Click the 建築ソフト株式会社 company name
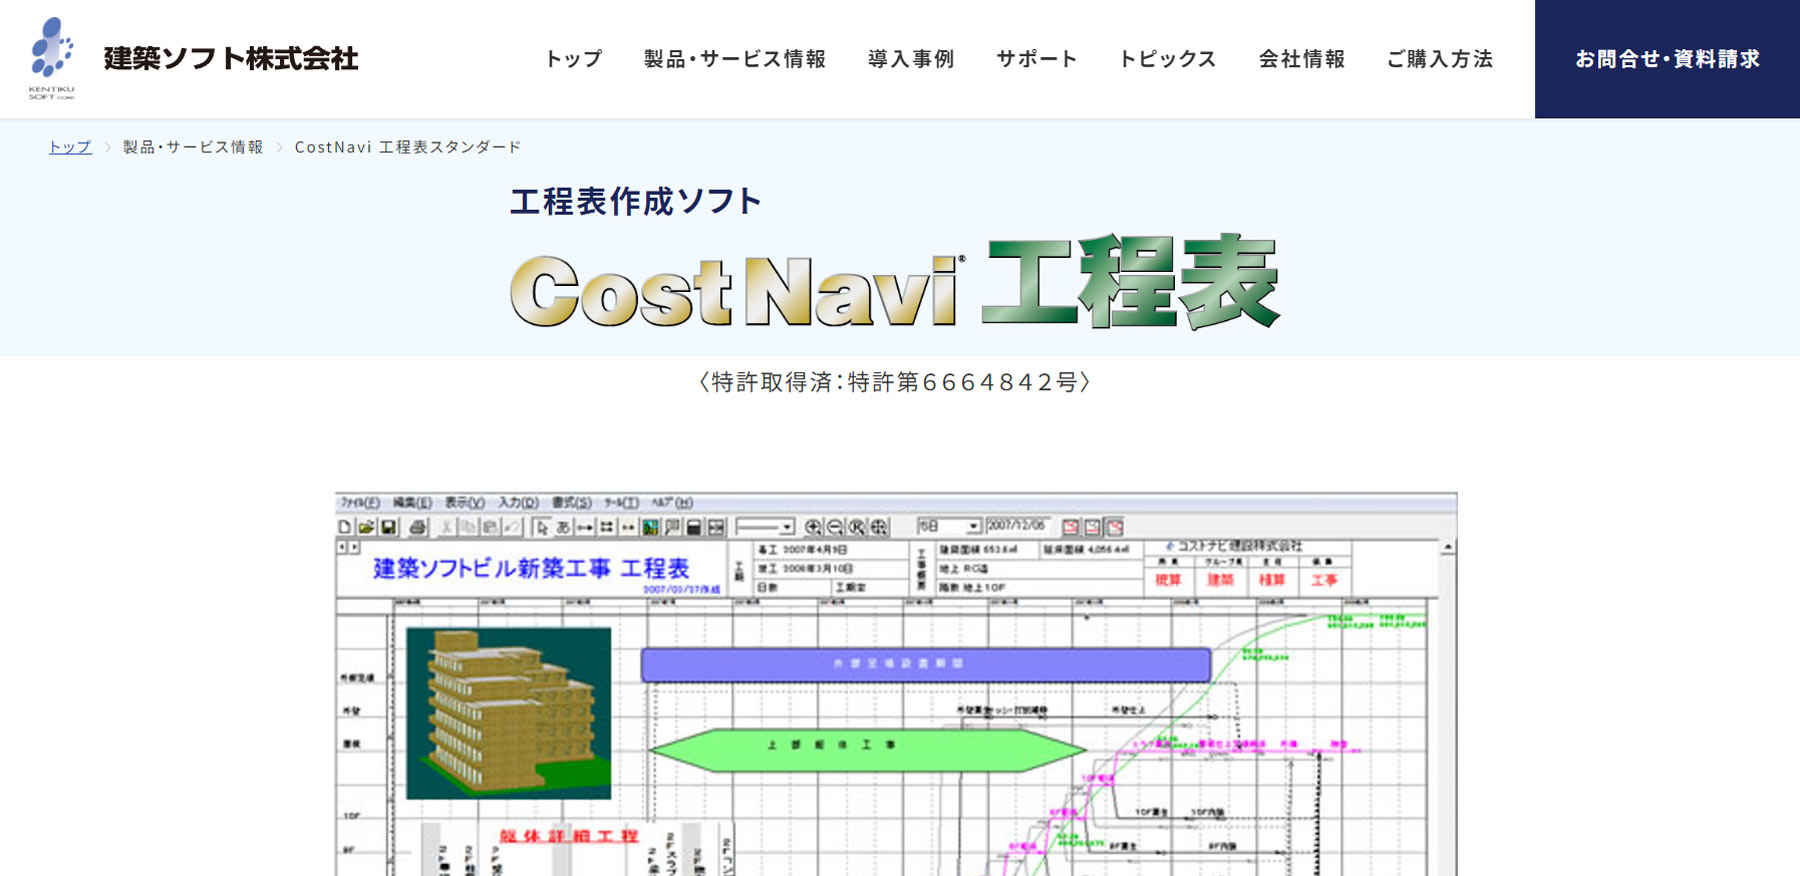This screenshot has height=876, width=1800. click(231, 59)
